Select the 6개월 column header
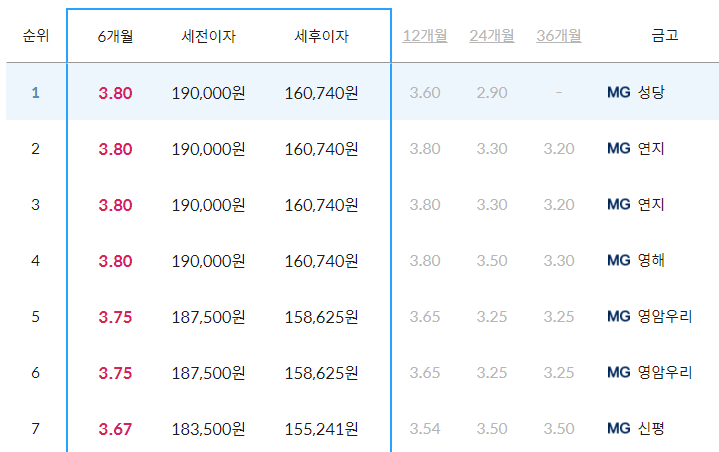This screenshot has height=452, width=719. (115, 36)
